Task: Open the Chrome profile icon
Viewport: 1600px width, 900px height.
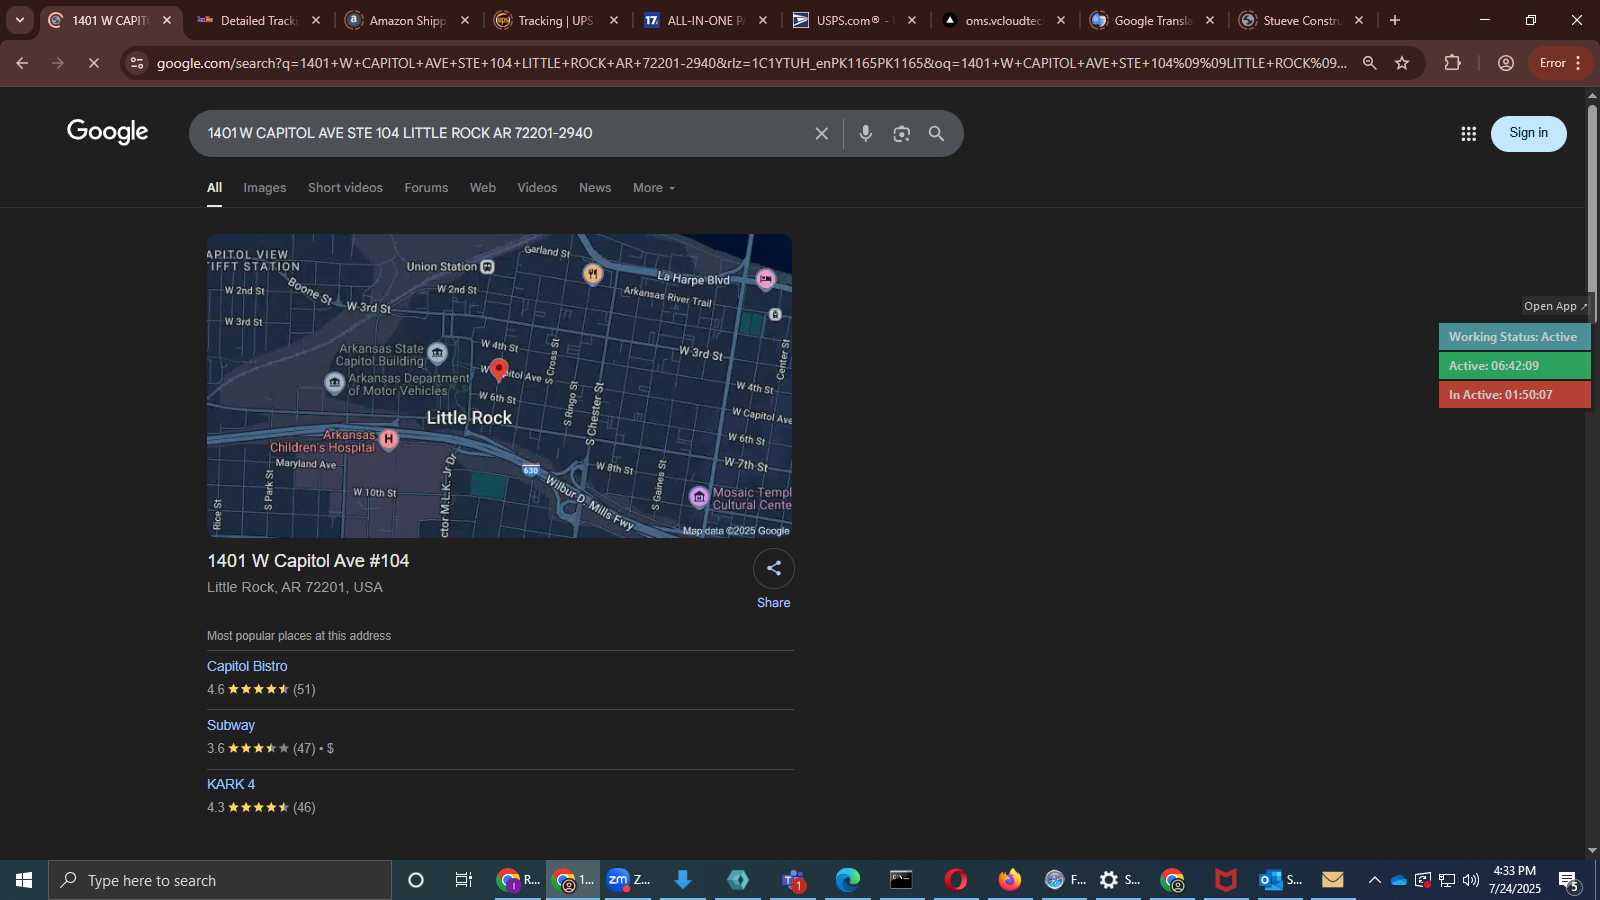Action: pos(1505,63)
